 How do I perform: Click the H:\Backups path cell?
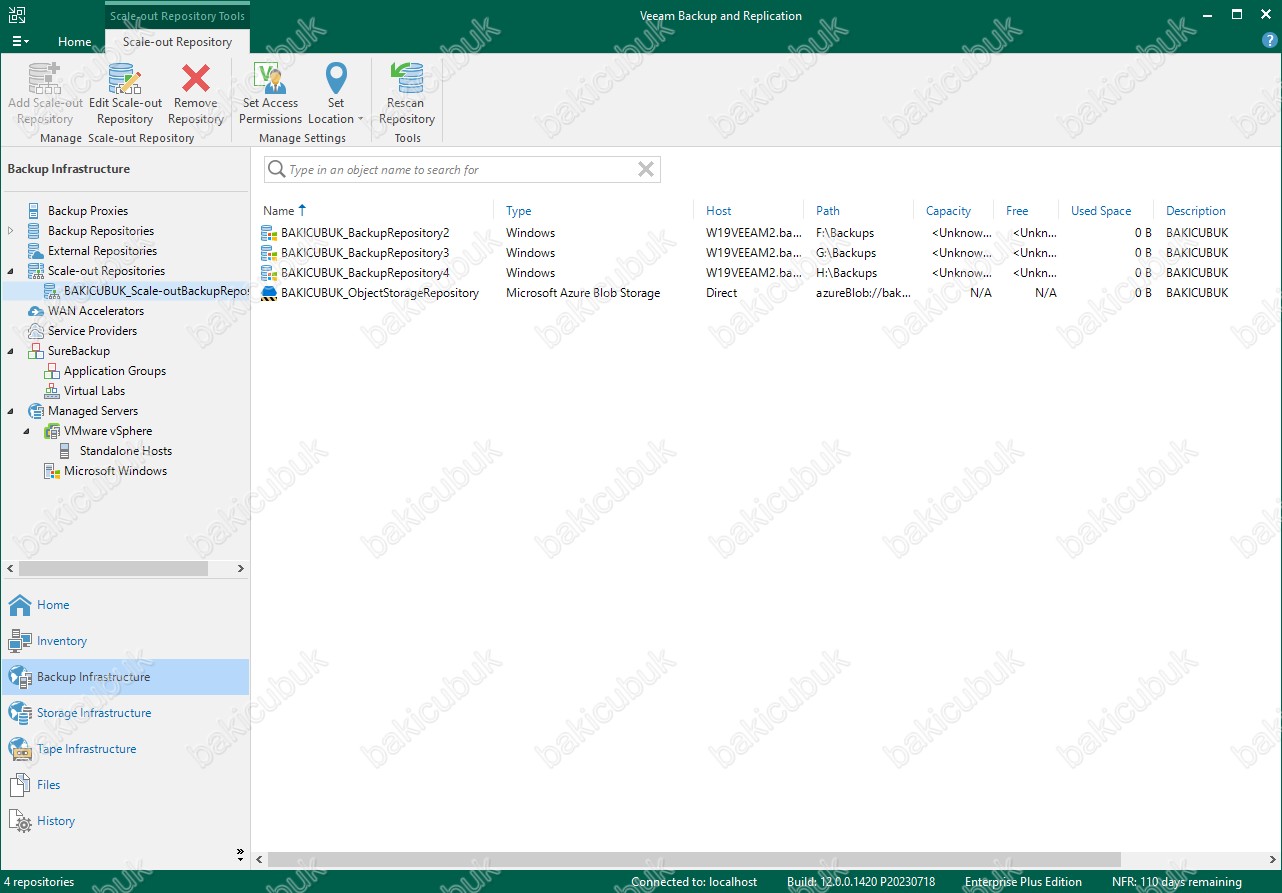(x=846, y=273)
